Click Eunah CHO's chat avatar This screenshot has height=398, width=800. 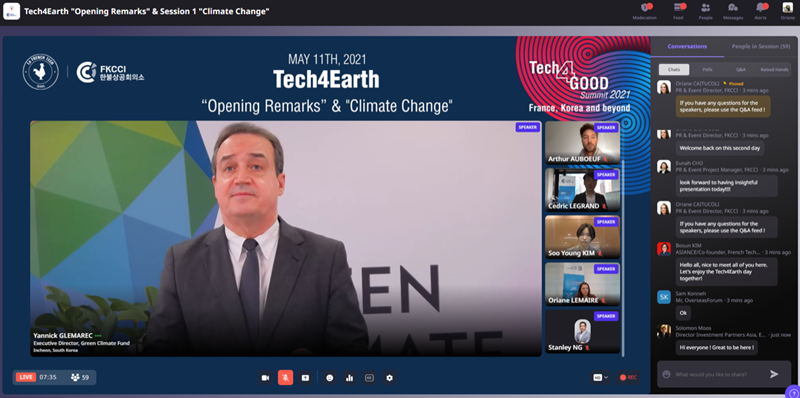click(x=664, y=166)
